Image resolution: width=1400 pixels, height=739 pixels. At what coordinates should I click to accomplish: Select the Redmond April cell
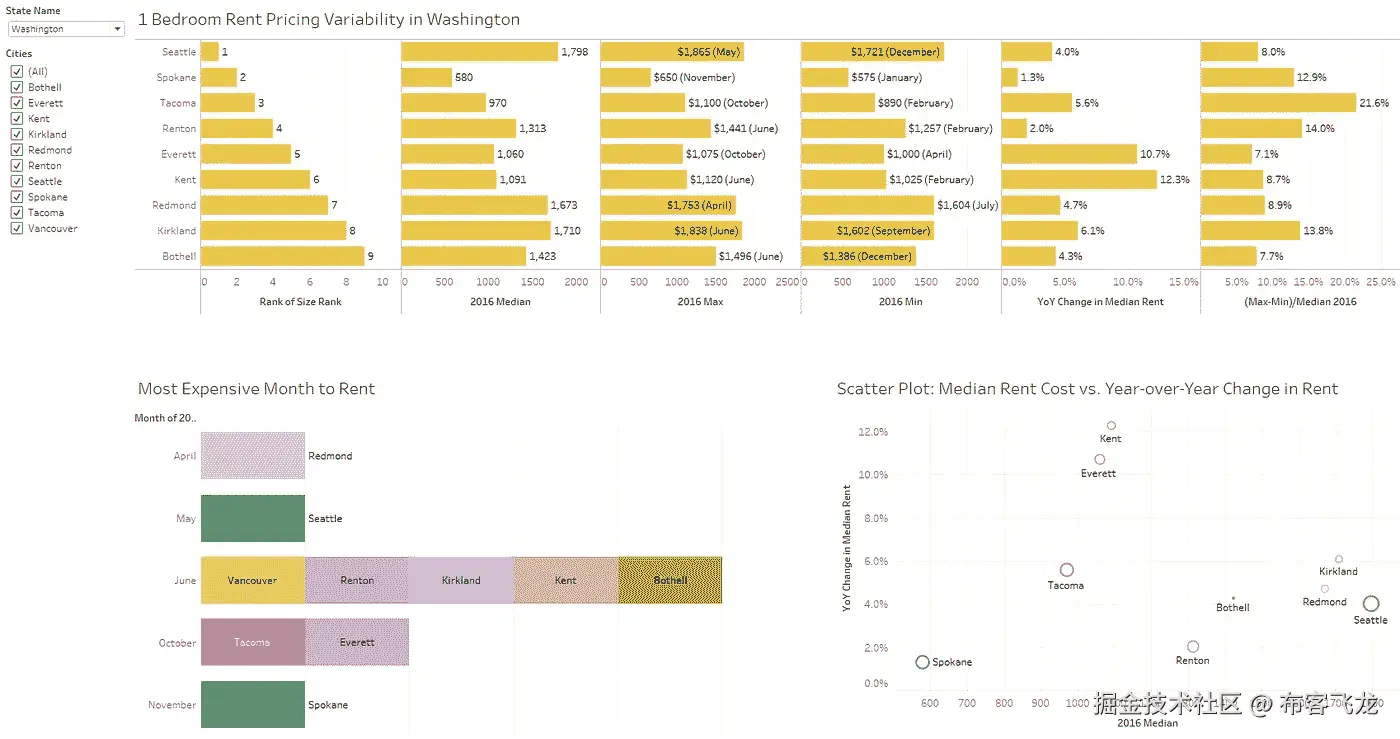coord(252,456)
